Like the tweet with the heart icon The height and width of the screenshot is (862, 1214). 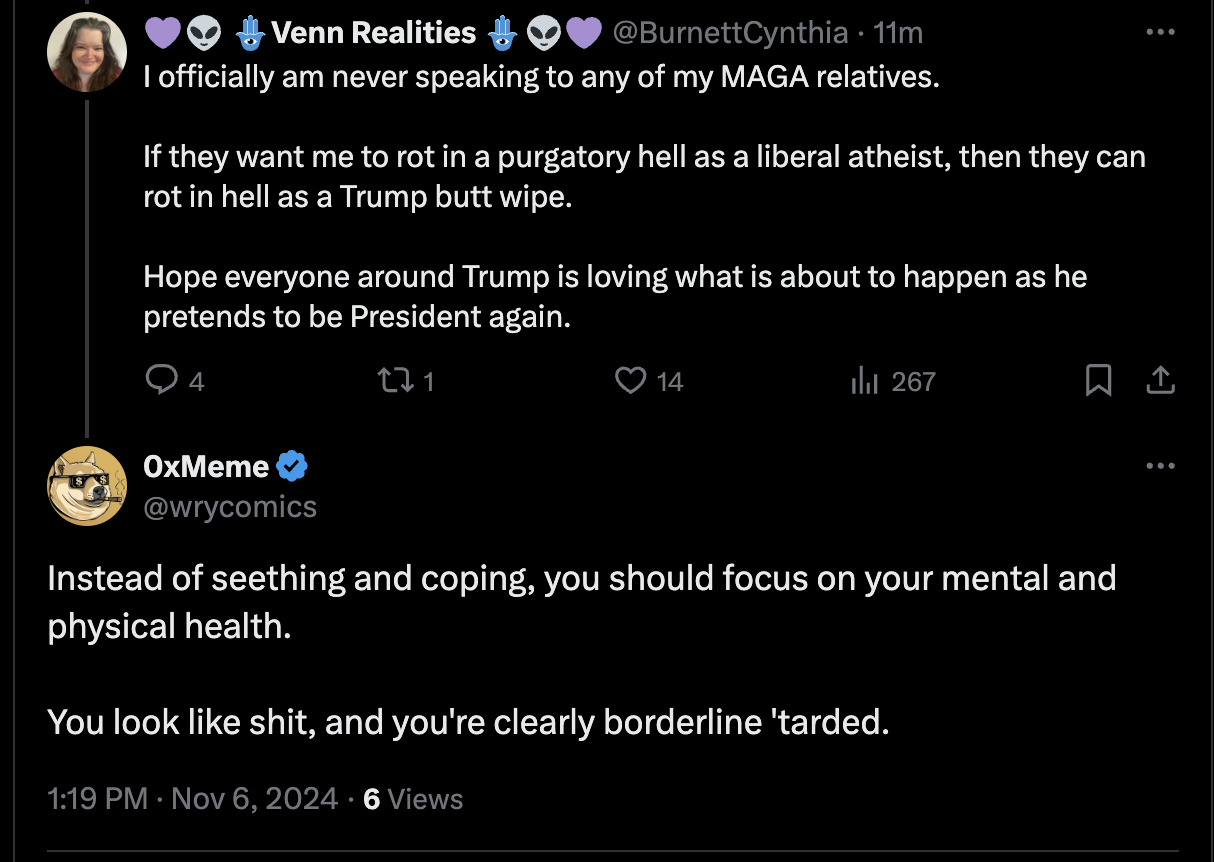630,381
